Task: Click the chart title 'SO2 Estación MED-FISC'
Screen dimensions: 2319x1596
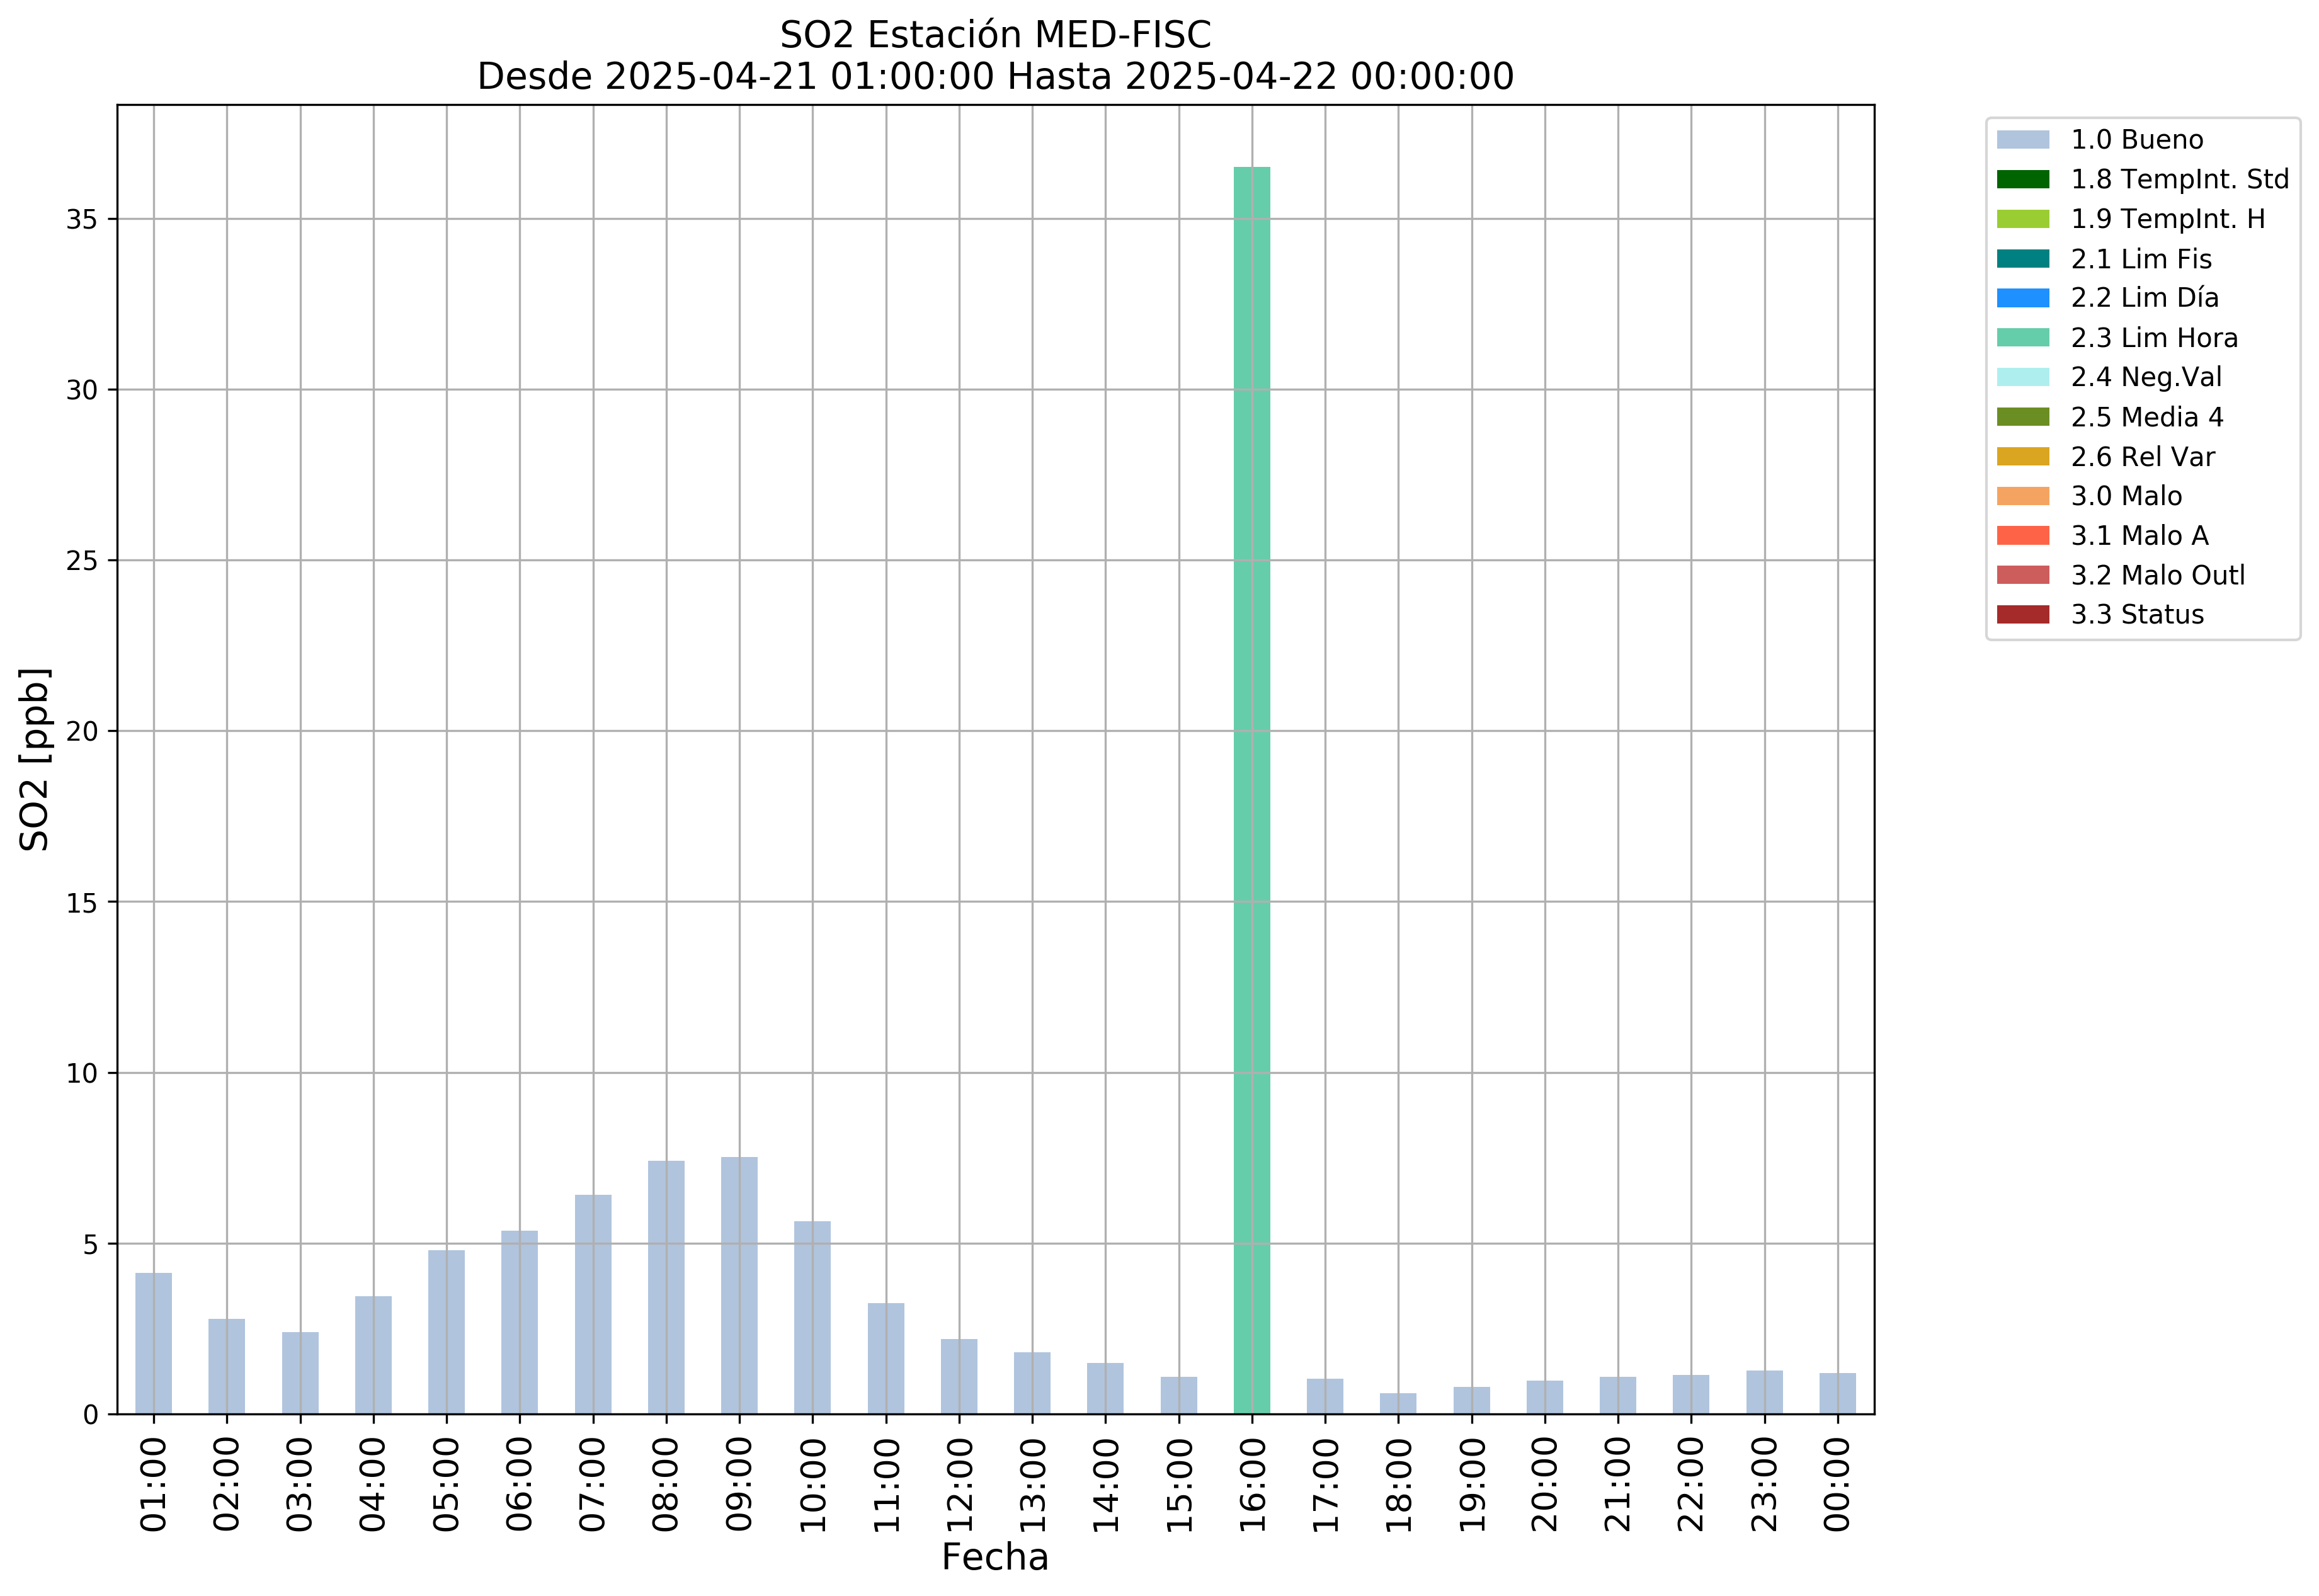Action: 995,35
